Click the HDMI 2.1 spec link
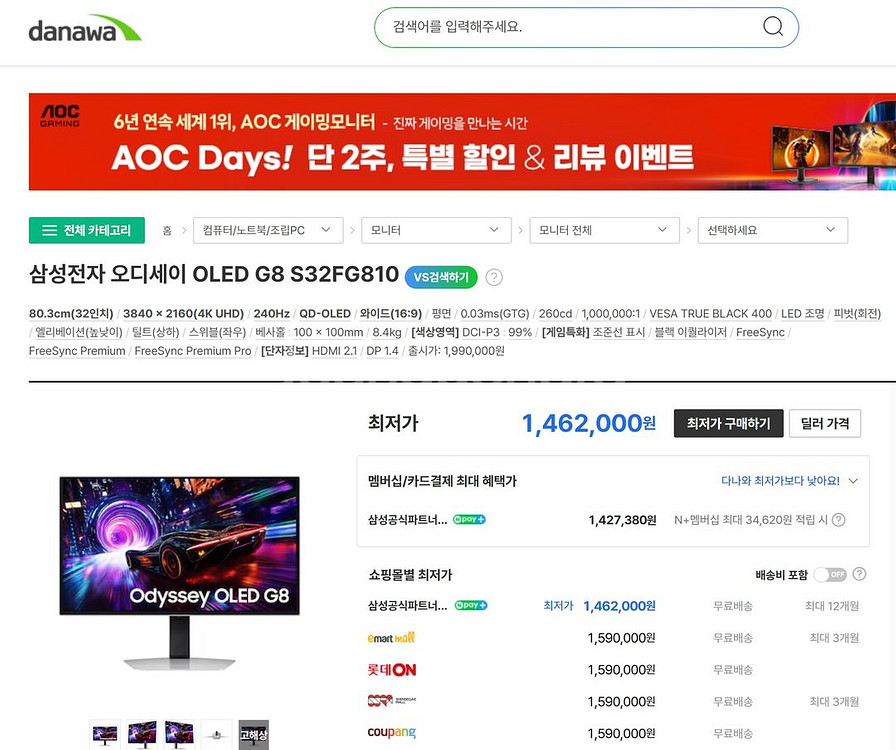Viewport: 896px width, 750px height. click(334, 351)
